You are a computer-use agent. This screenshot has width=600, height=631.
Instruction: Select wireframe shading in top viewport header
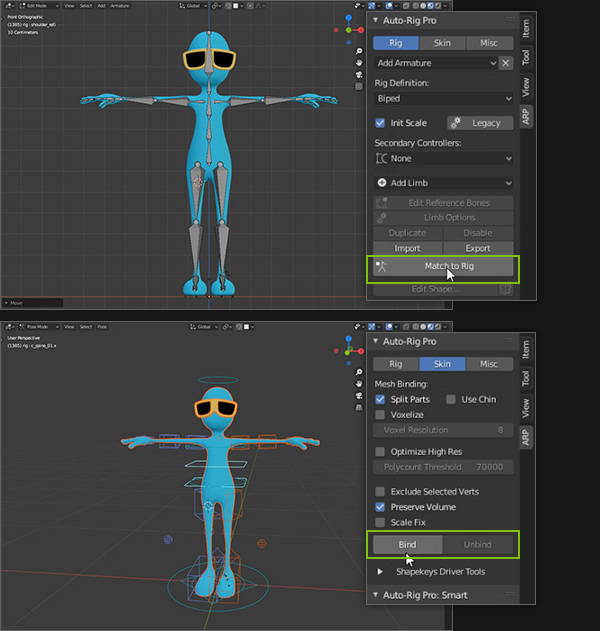(x=416, y=6)
